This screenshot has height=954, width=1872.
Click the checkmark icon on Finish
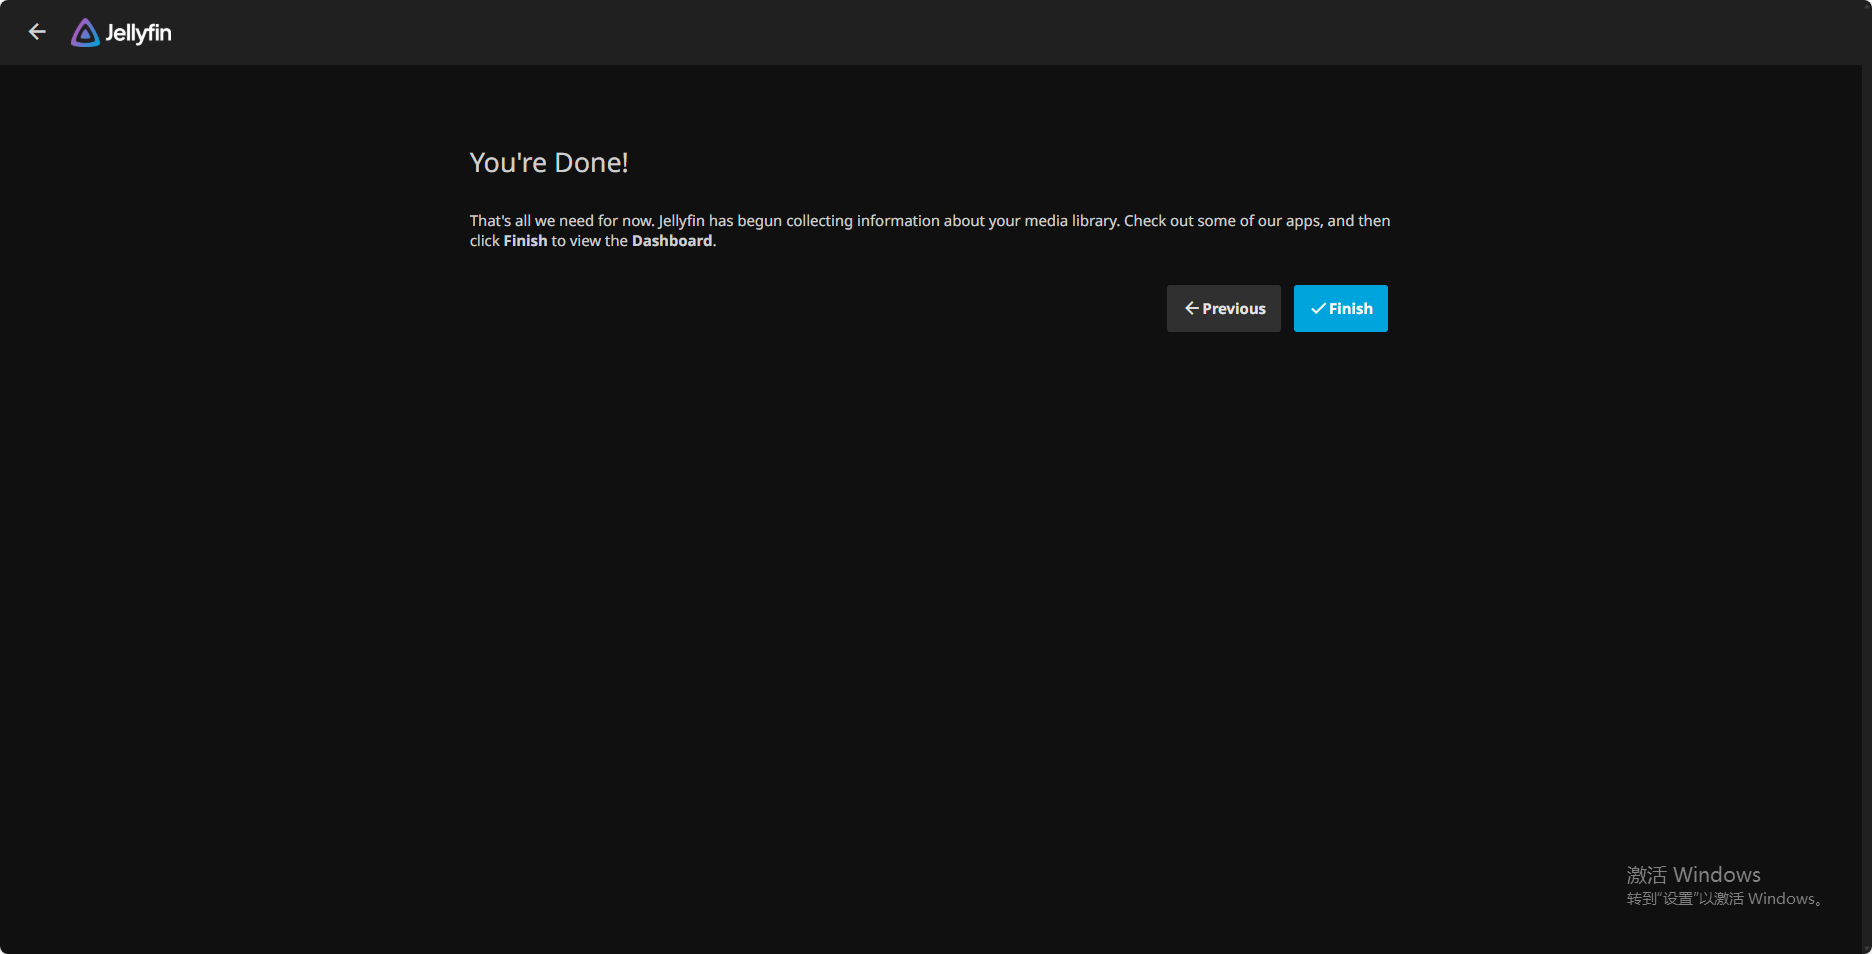click(x=1318, y=309)
